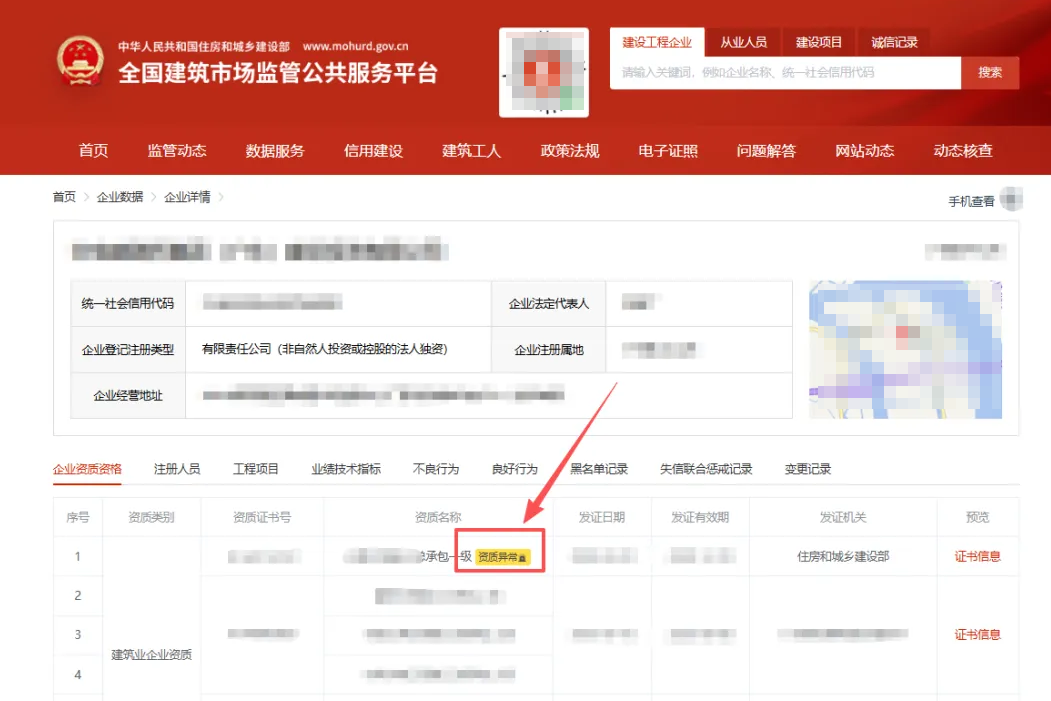Screen dimensions: 1051x701
Task: Open 电子证照 navigation menu item
Action: point(668,151)
